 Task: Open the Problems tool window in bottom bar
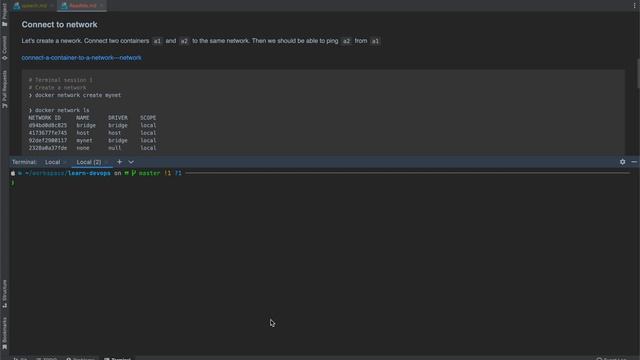[x=80, y=358]
